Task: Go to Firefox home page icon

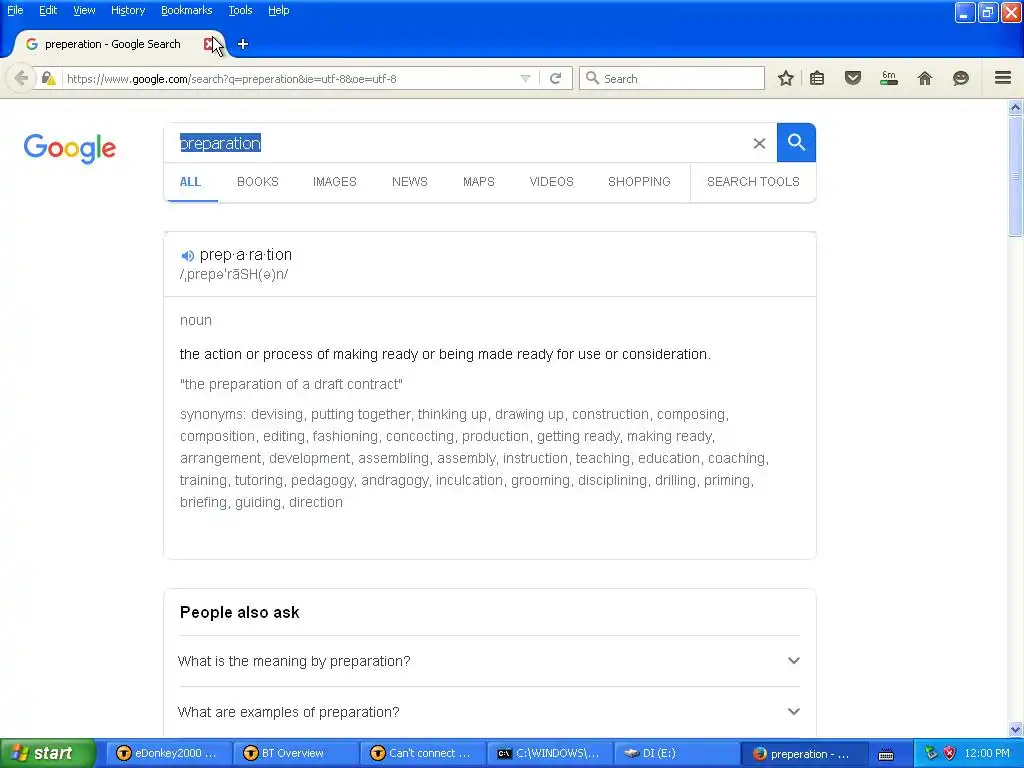Action: click(925, 78)
